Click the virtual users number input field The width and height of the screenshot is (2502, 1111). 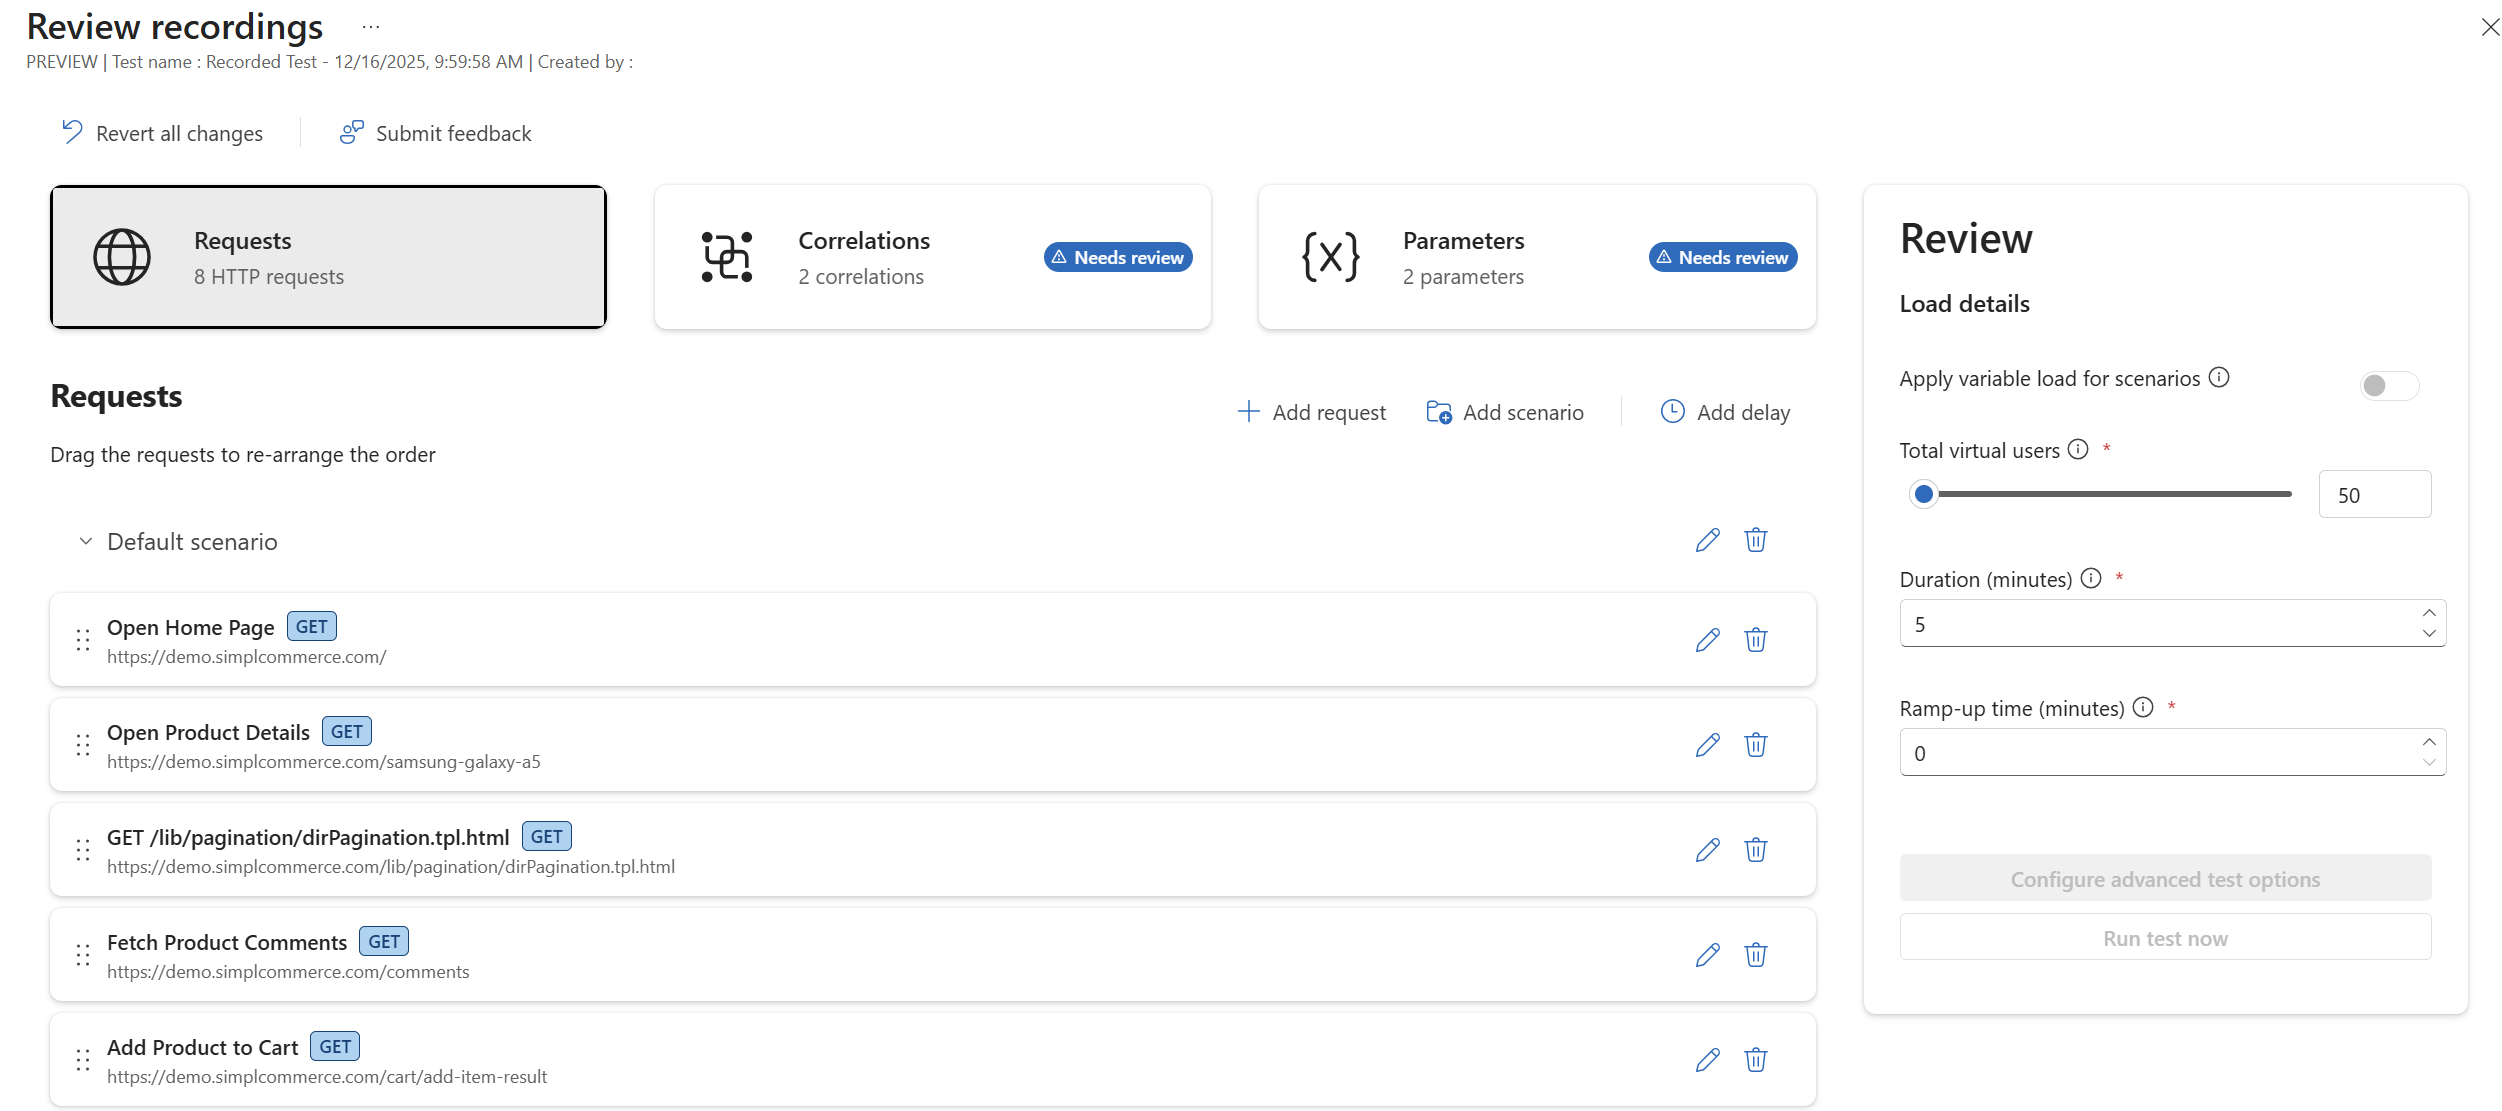click(x=2374, y=495)
